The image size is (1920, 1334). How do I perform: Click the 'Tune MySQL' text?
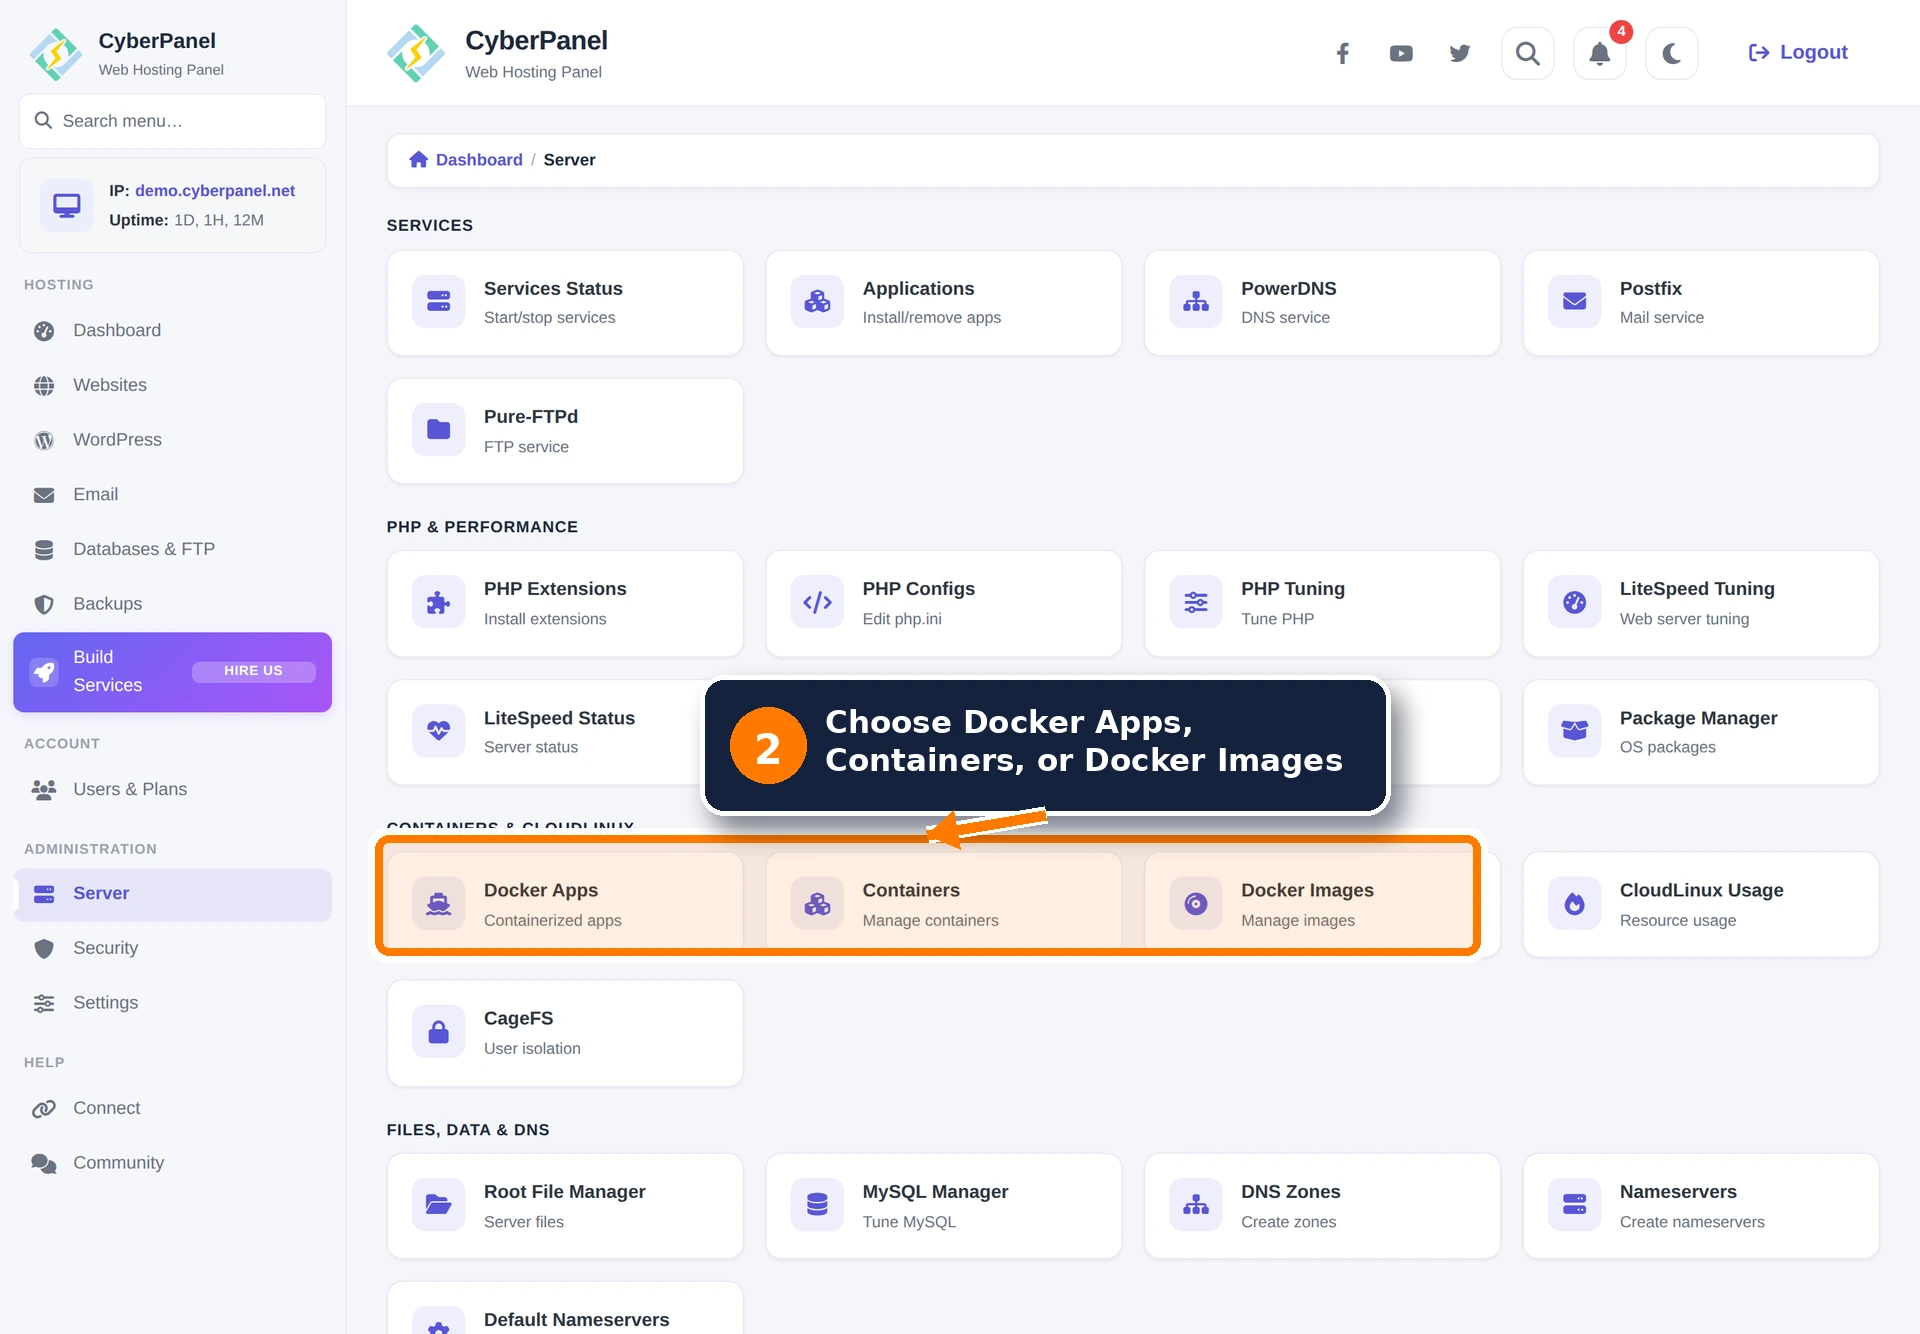pyautogui.click(x=909, y=1222)
